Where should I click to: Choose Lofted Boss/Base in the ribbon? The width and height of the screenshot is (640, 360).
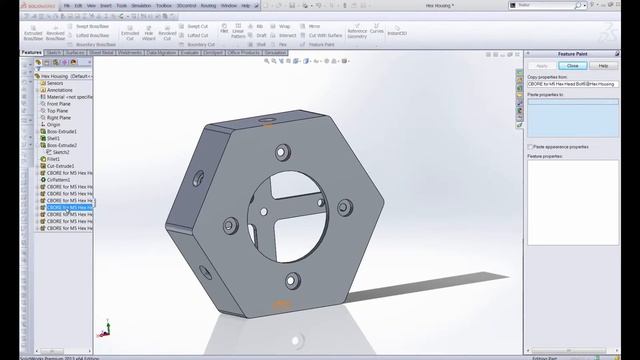point(89,36)
